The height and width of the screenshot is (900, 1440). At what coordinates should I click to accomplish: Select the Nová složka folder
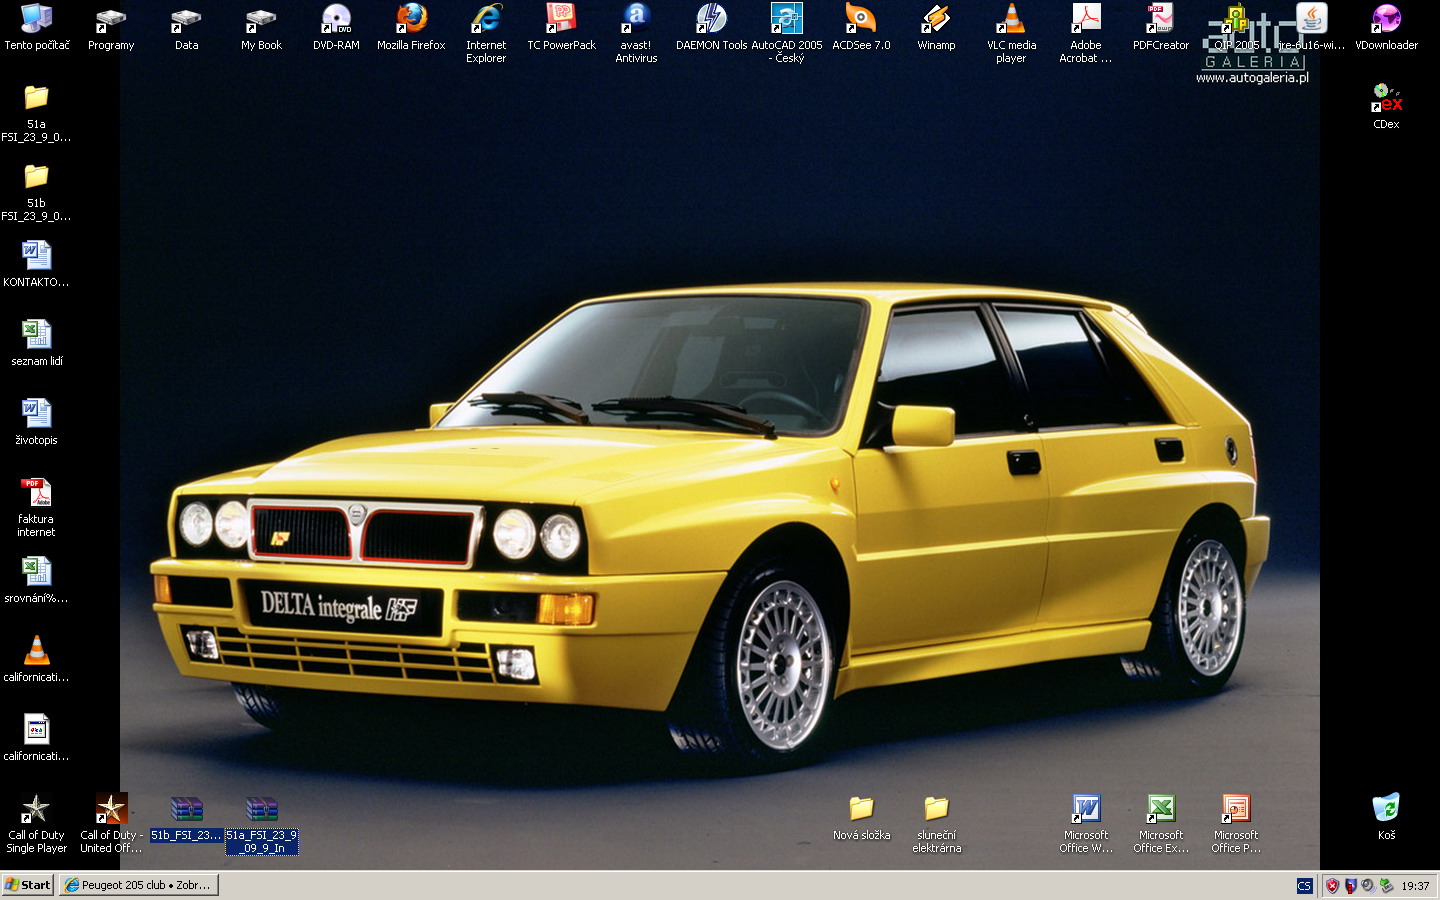(861, 809)
